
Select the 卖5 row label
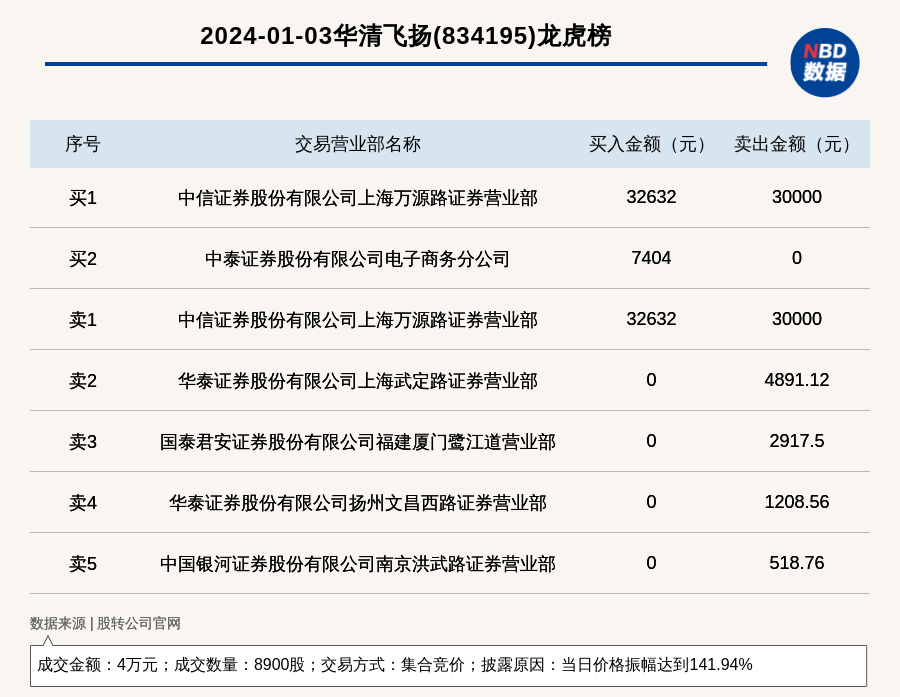coord(83,564)
